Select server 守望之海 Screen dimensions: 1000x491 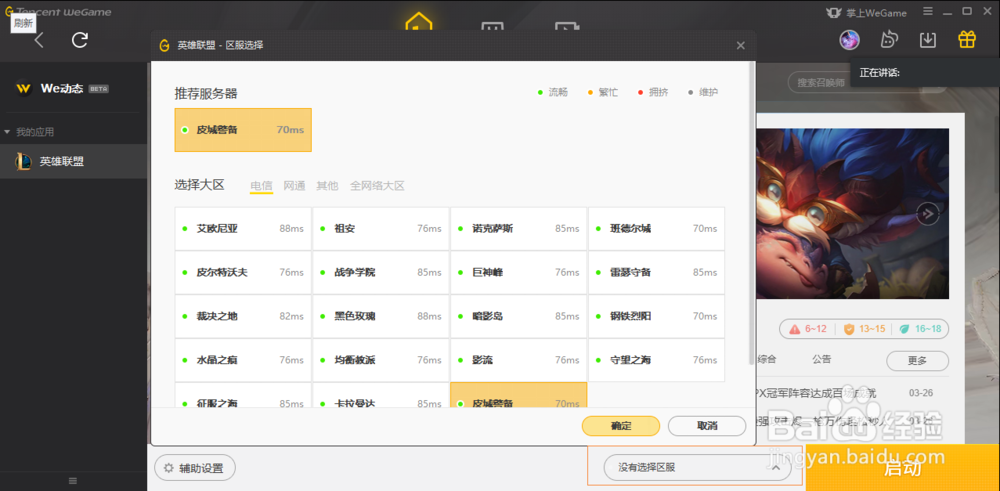(656, 360)
